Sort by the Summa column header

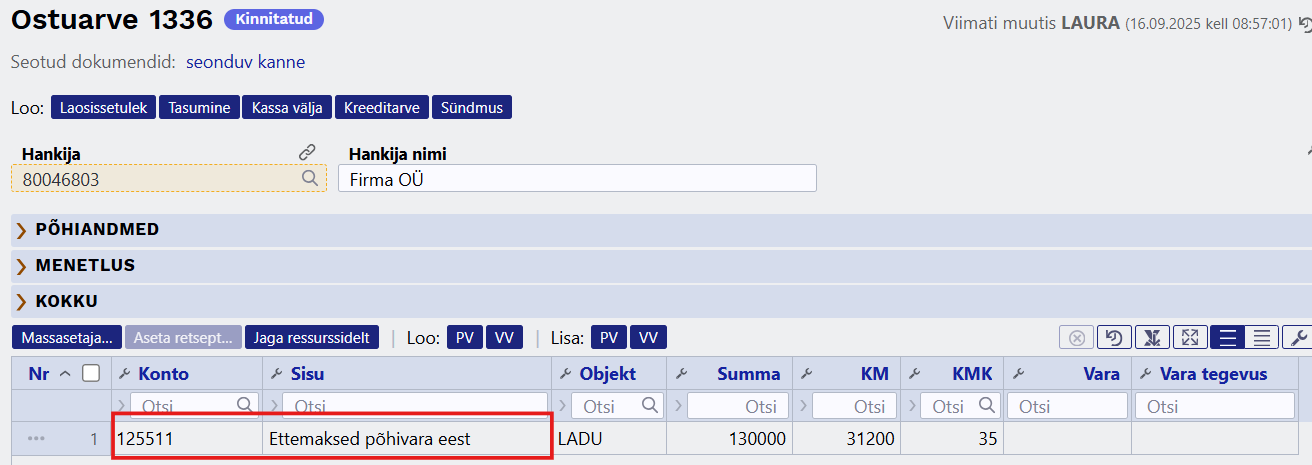pos(748,374)
